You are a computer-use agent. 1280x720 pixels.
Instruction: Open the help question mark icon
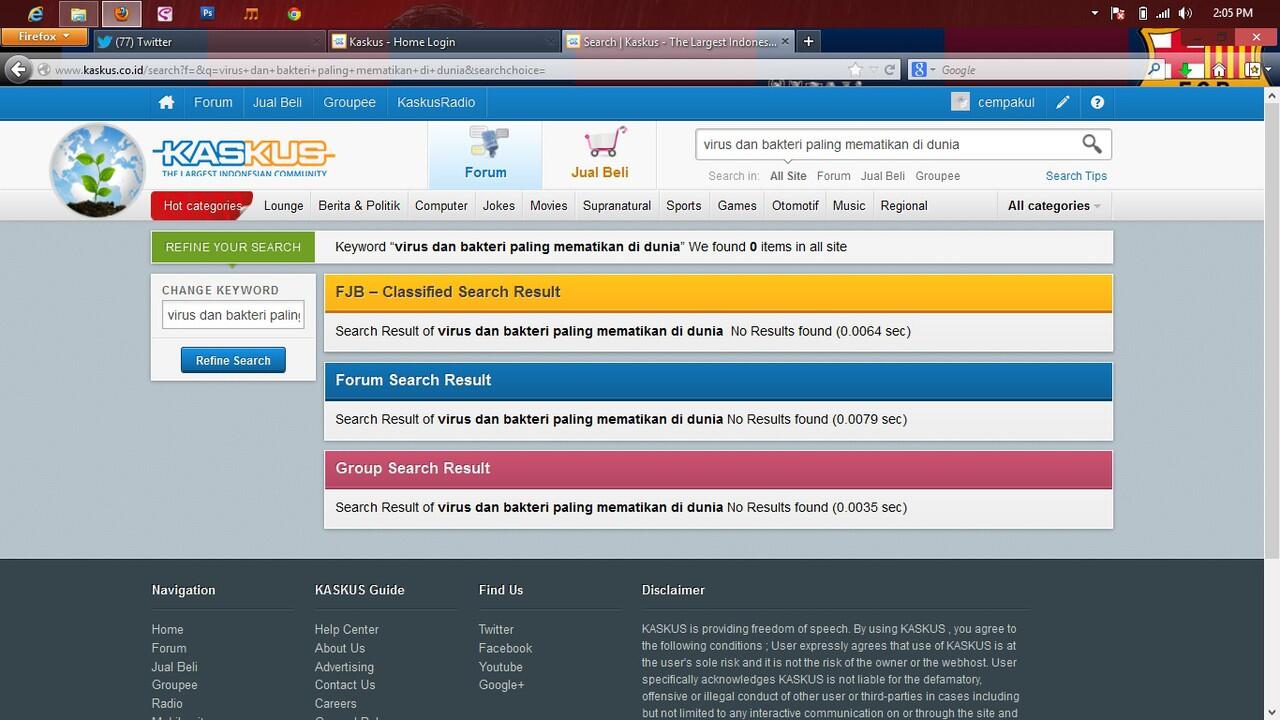click(x=1097, y=102)
